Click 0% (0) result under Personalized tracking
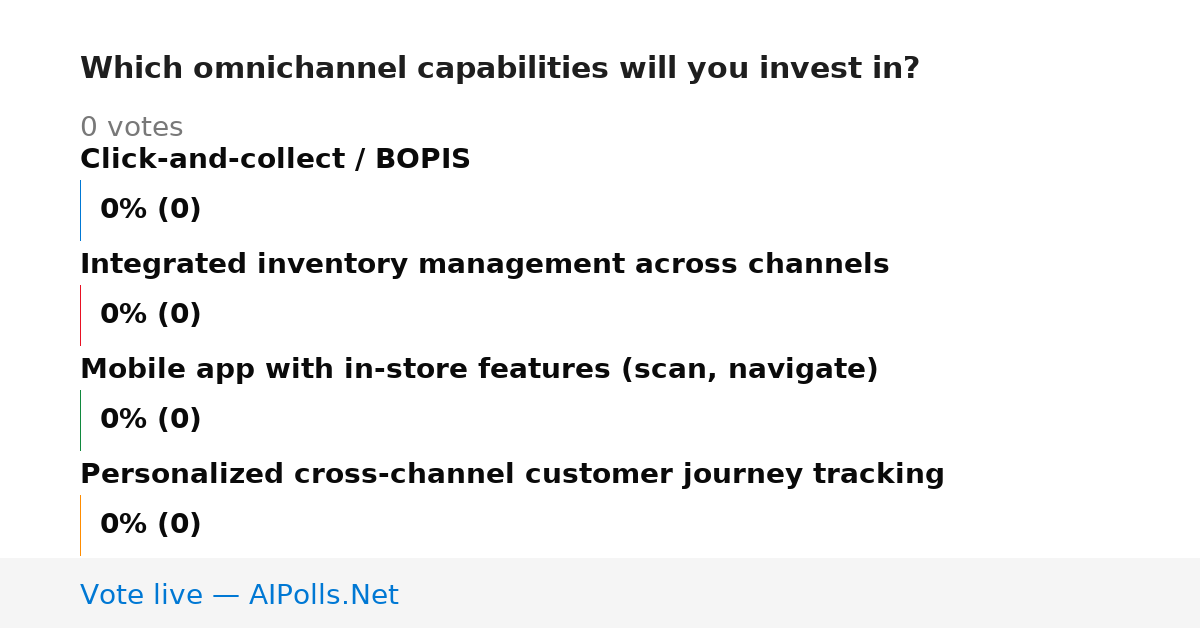The width and height of the screenshot is (1200, 628). click(150, 525)
